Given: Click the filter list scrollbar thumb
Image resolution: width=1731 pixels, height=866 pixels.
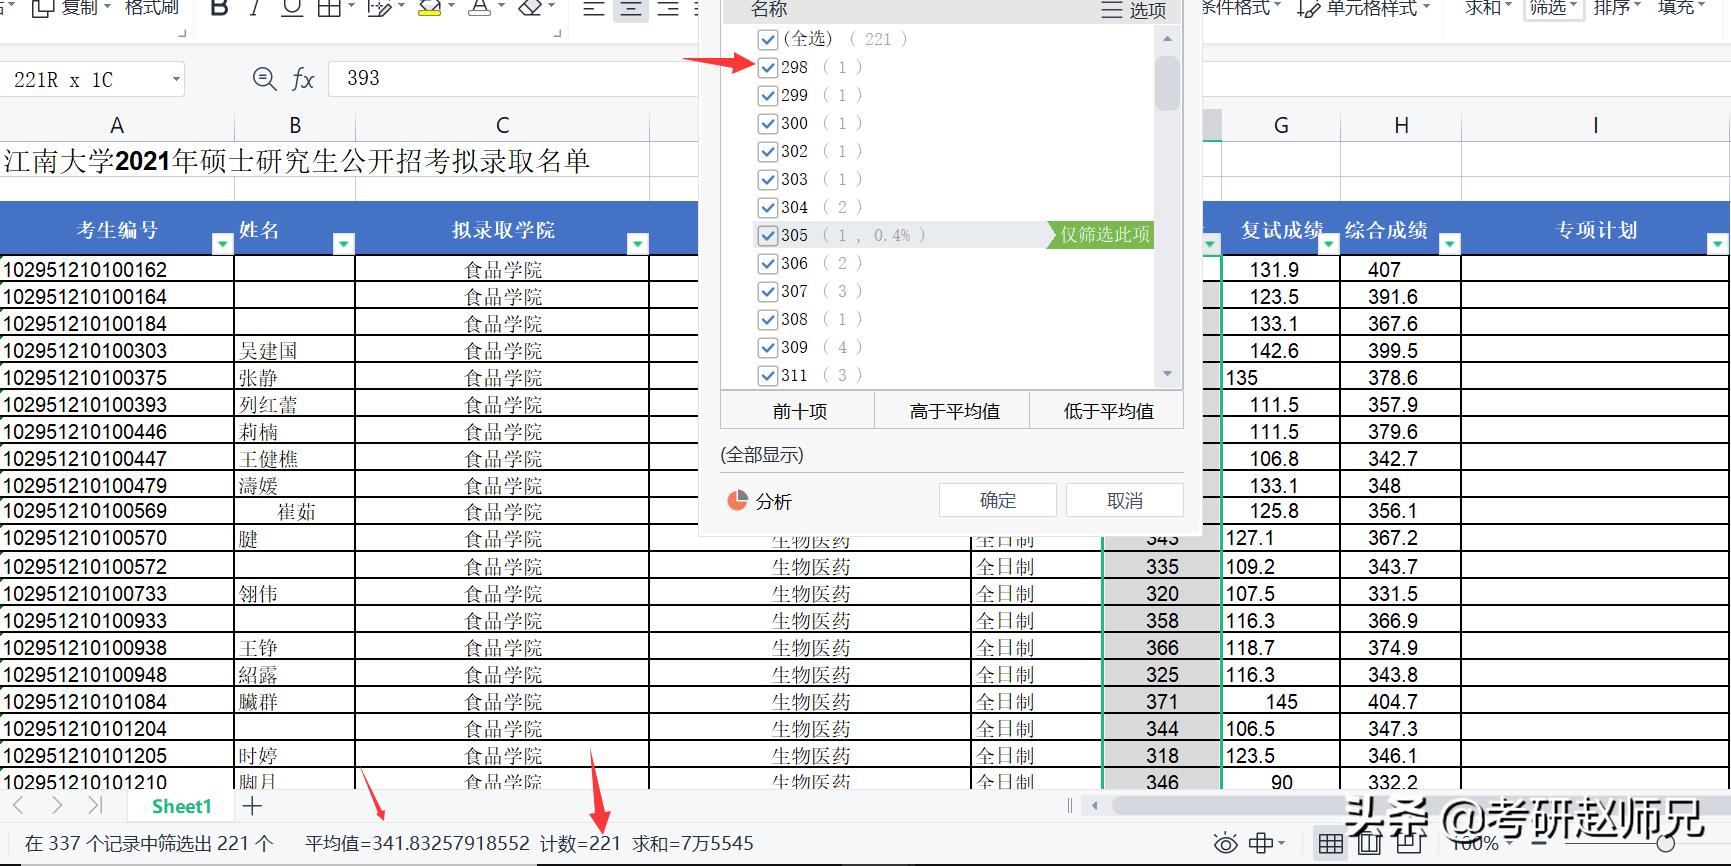Looking at the screenshot, I should tap(1167, 83).
